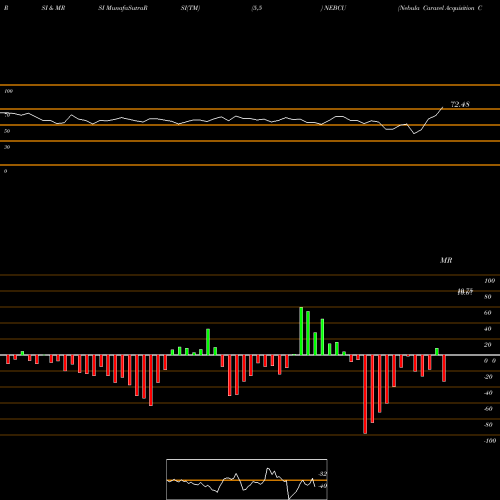The image size is (500, 500).
Task: Click the tallest green histogram bar
Action: coord(301,331)
